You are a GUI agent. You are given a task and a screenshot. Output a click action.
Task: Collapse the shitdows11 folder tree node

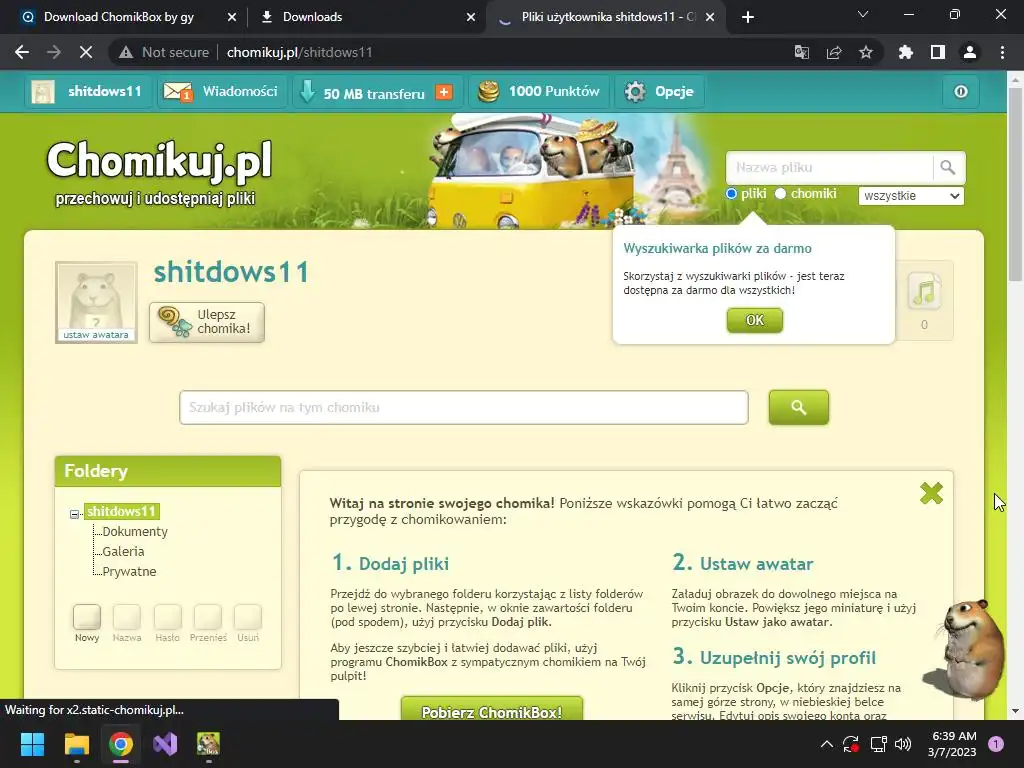pos(74,514)
